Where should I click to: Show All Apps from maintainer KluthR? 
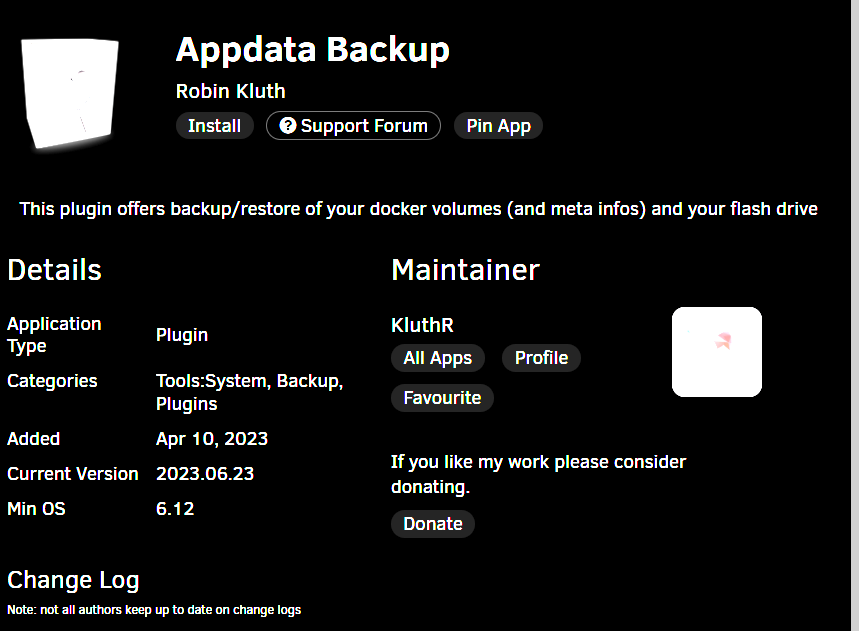click(x=438, y=358)
